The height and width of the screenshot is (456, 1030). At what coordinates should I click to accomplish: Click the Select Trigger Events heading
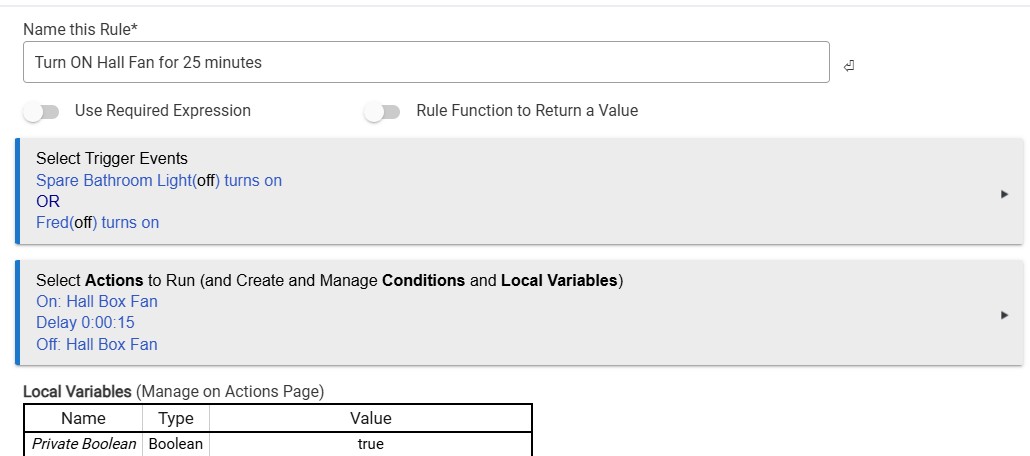click(x=112, y=158)
